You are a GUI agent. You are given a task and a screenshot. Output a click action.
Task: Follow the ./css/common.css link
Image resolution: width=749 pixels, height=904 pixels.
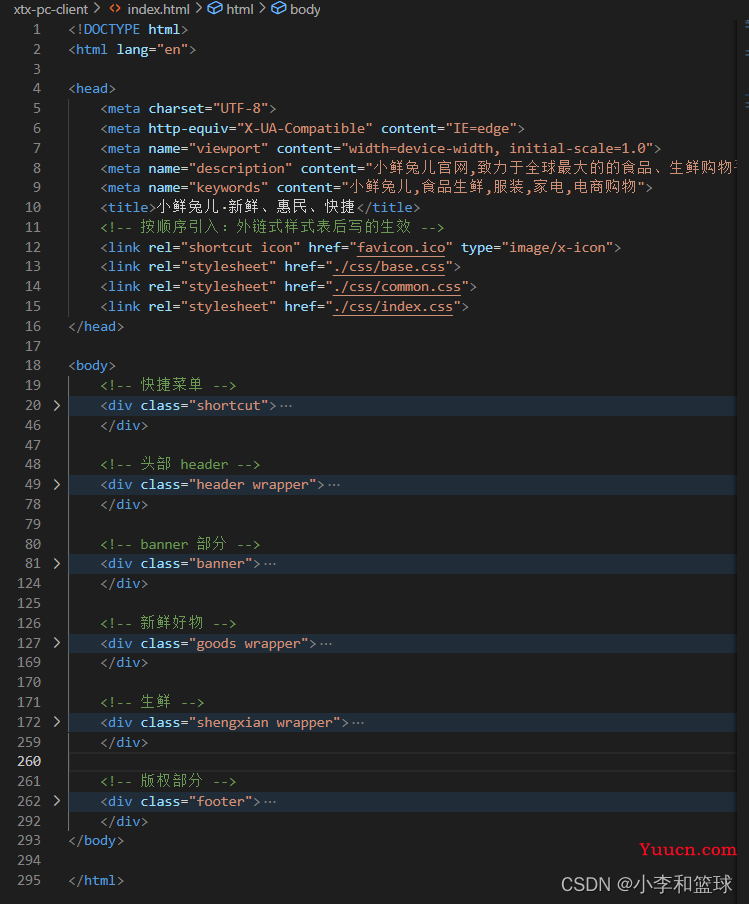397,287
